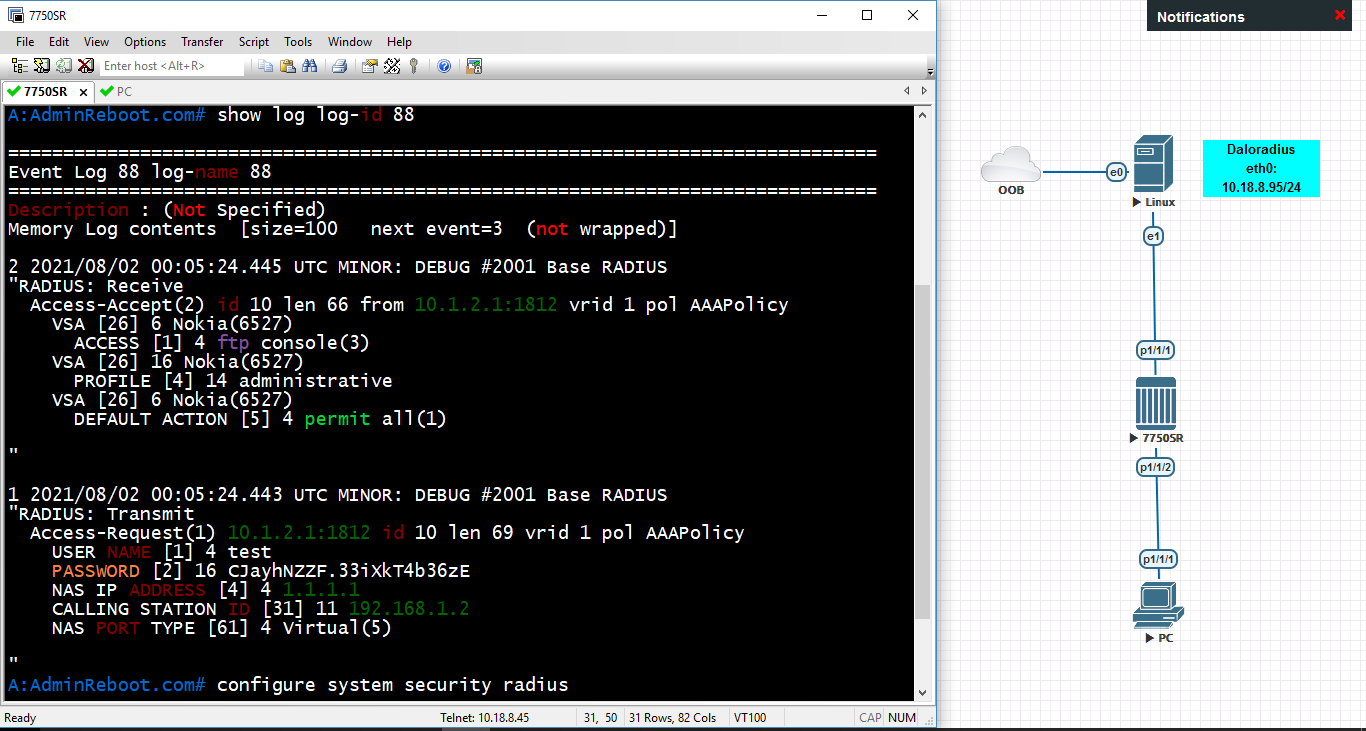The image size is (1366, 731).
Task: Open the Script menu
Action: pos(254,42)
